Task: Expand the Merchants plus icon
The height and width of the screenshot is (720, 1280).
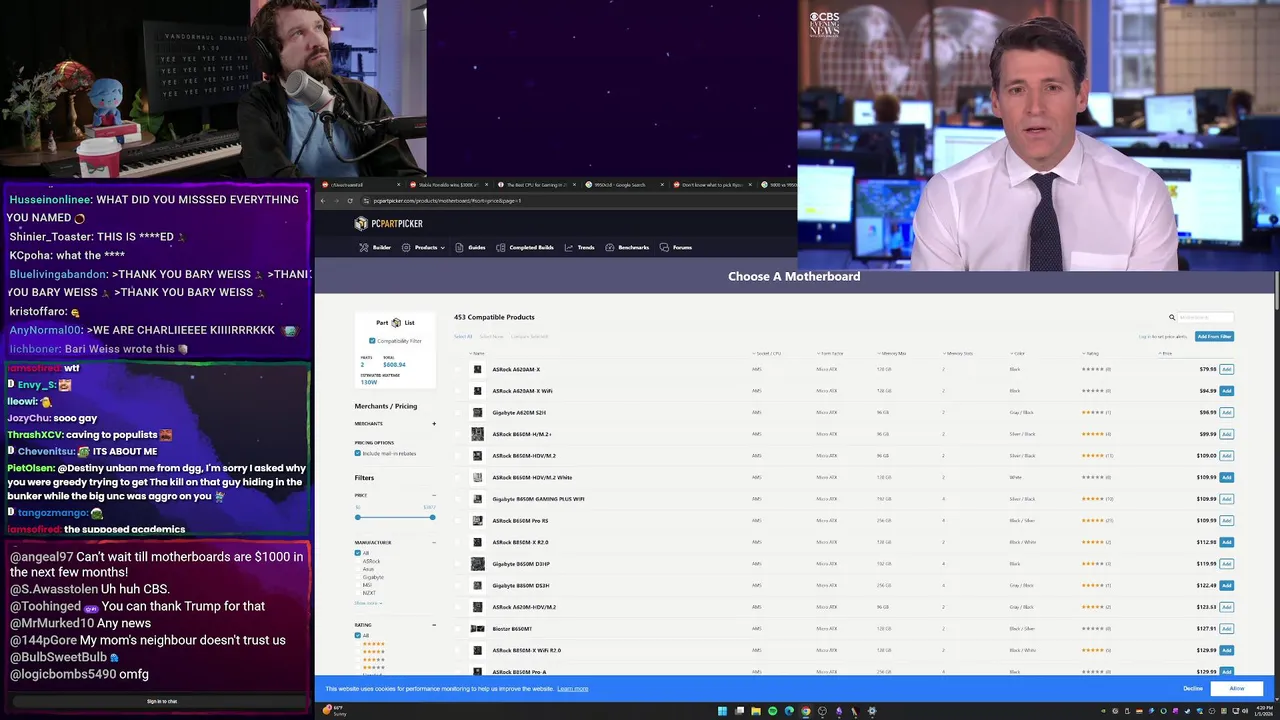Action: (x=434, y=424)
